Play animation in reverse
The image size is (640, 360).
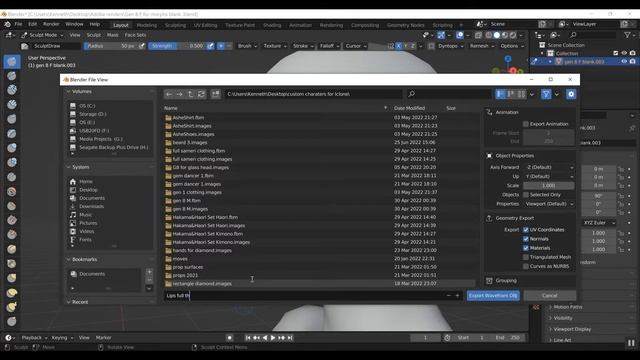[265, 338]
